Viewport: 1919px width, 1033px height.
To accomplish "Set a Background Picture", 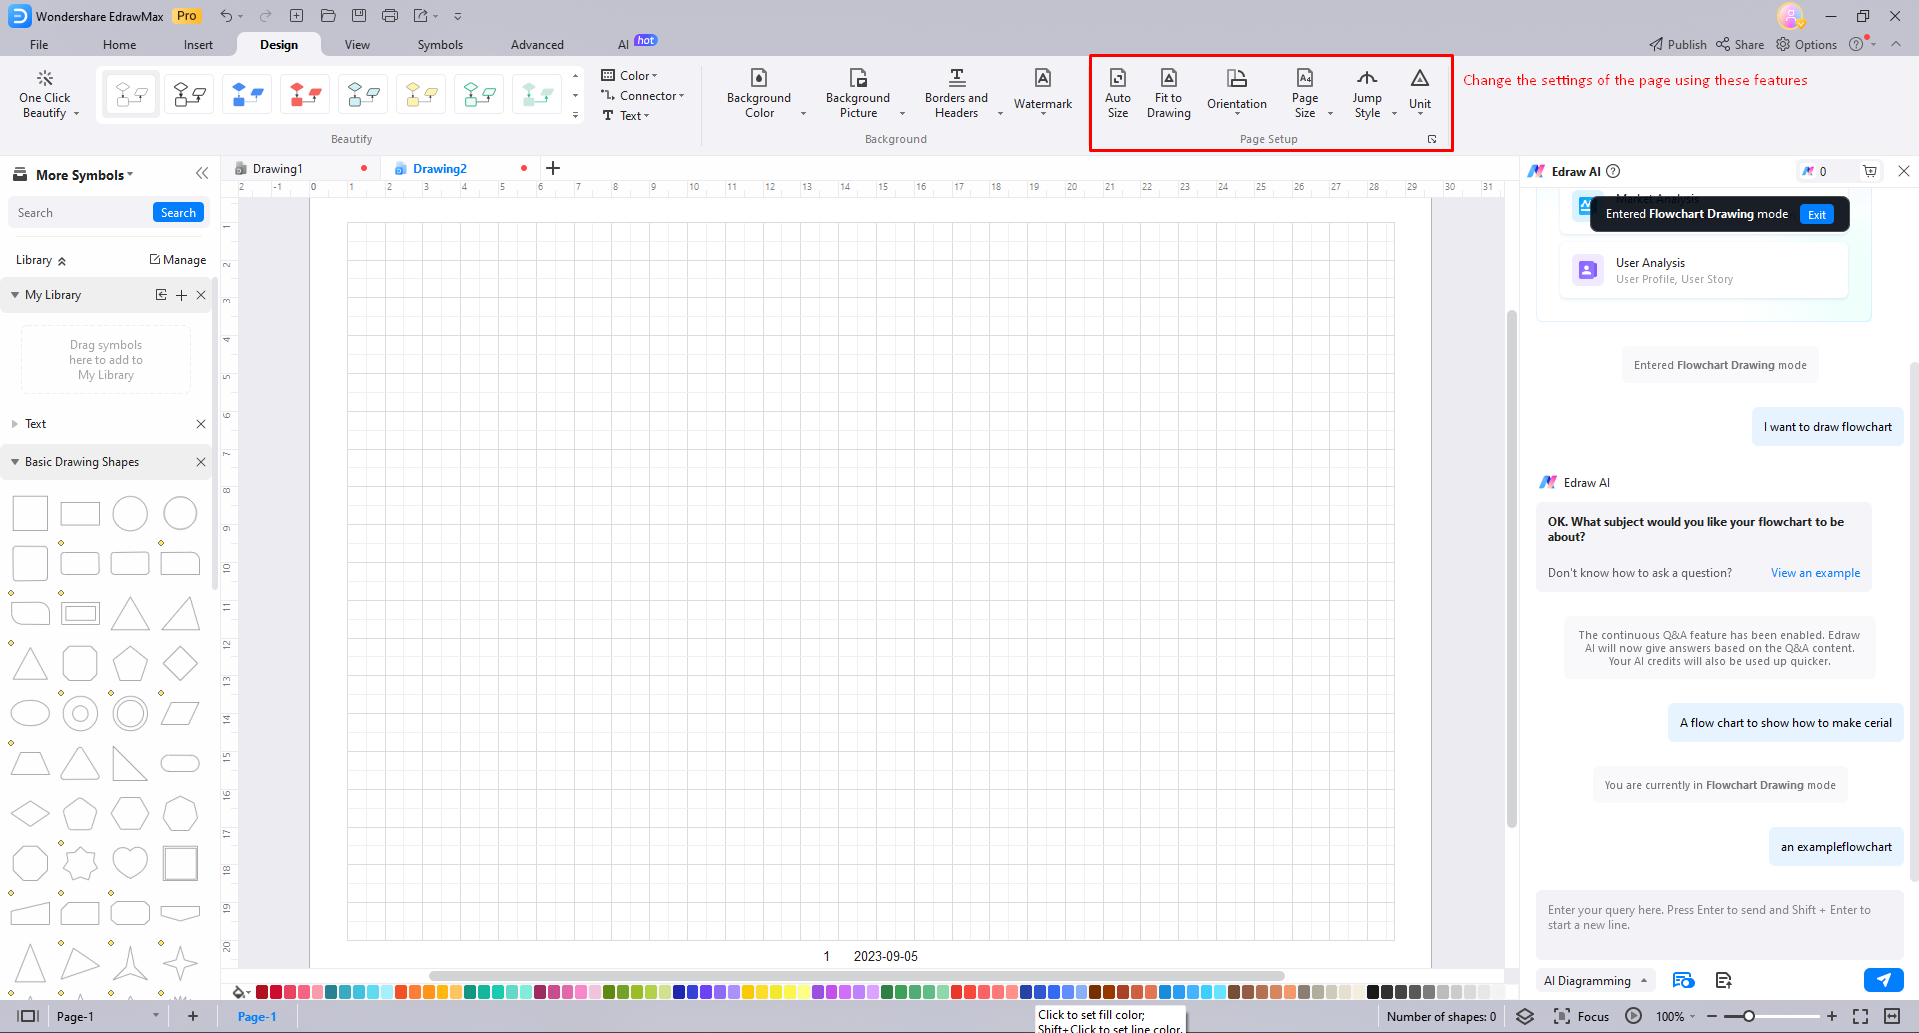I will coord(858,94).
